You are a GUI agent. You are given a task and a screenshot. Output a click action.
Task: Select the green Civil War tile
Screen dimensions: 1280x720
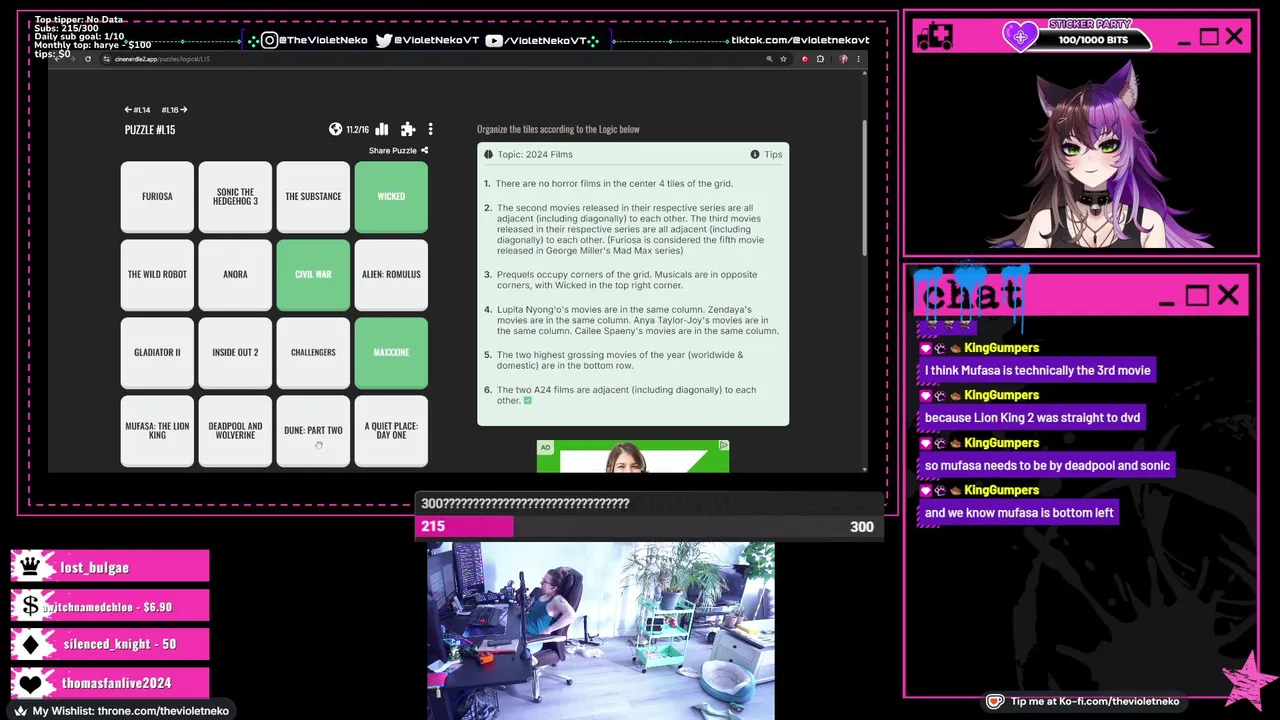(313, 274)
